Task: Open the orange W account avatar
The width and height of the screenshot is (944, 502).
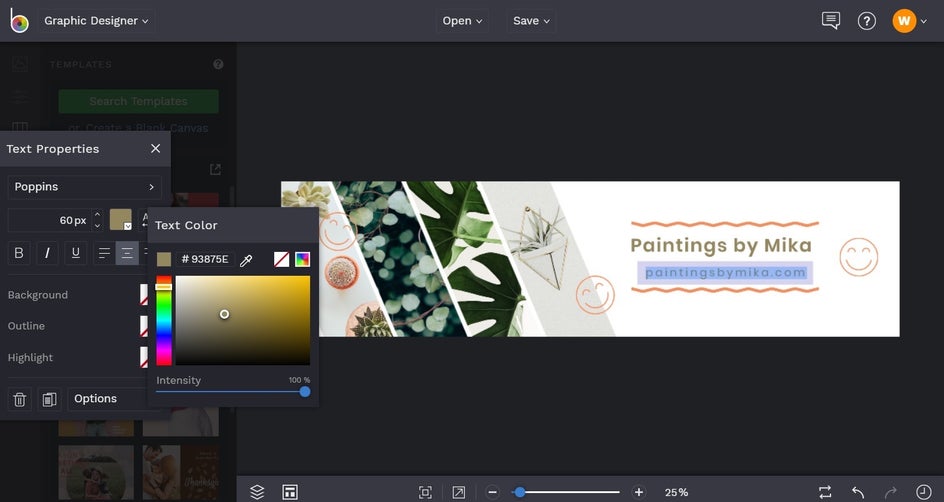Action: click(904, 21)
